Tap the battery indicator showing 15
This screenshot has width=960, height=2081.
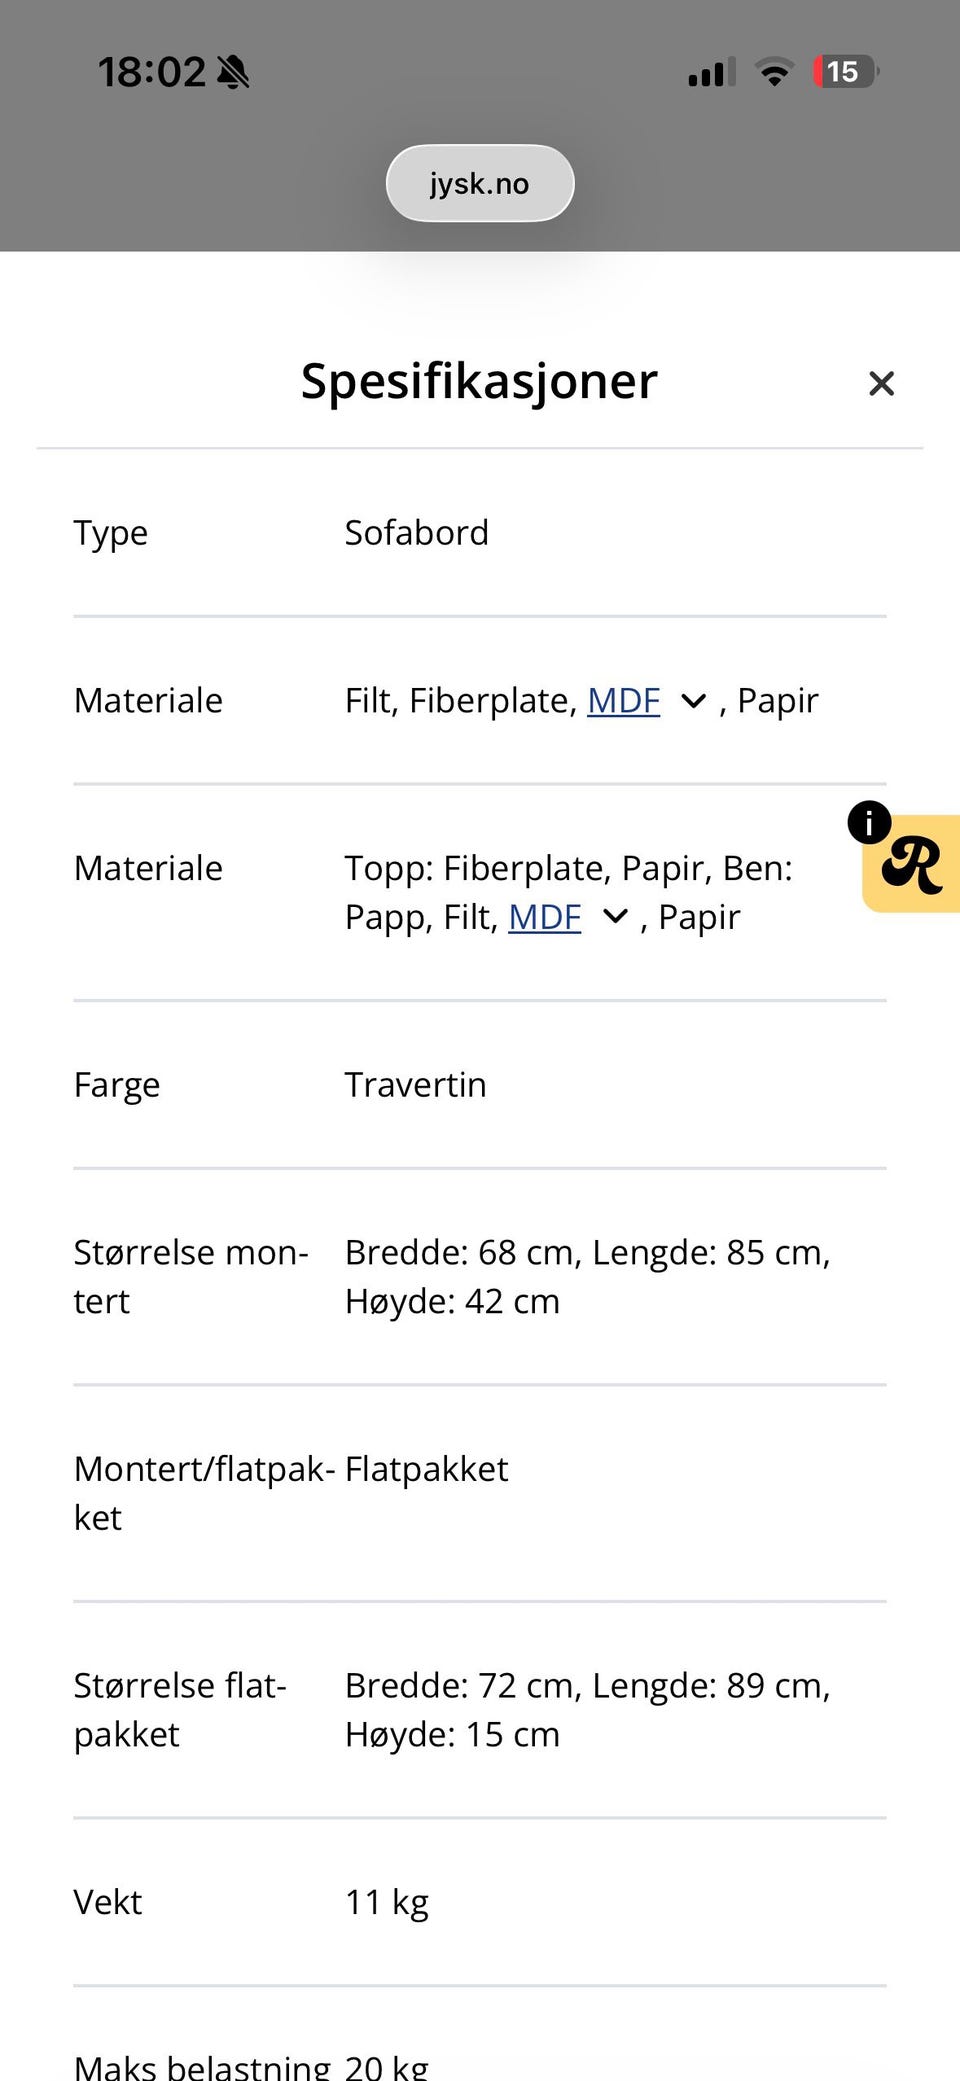click(846, 72)
